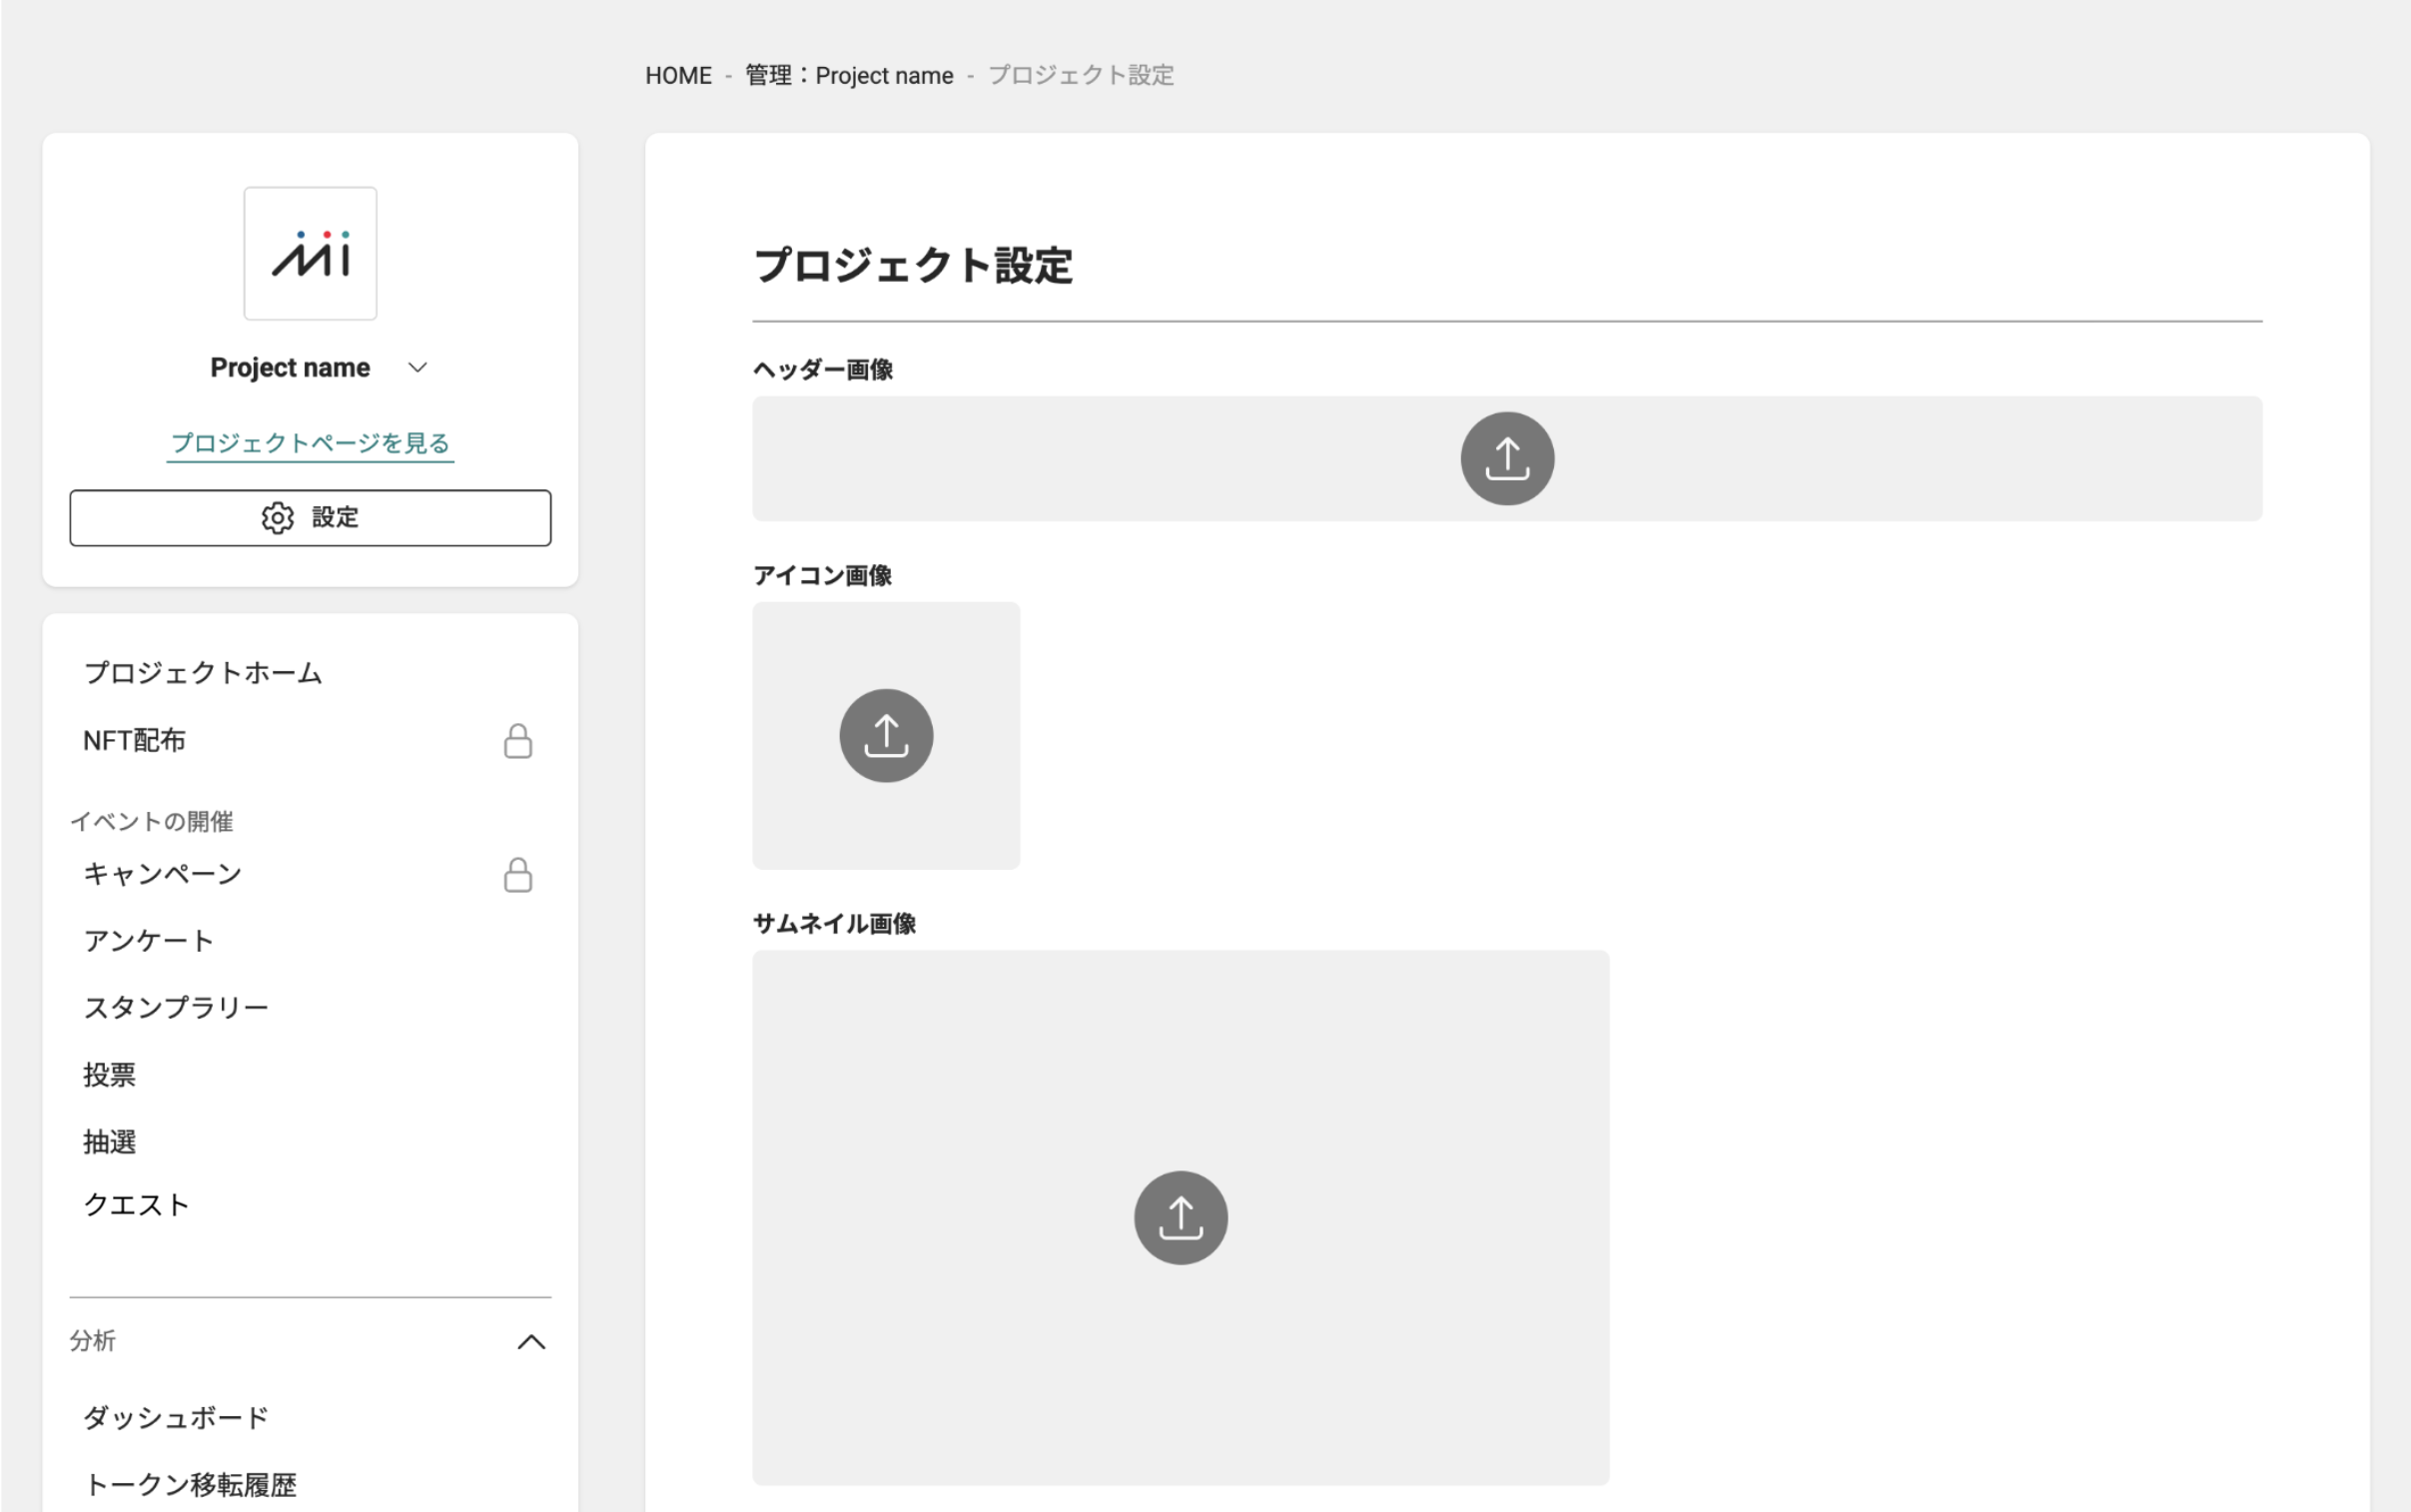Click the icon image upload button

tap(885, 735)
